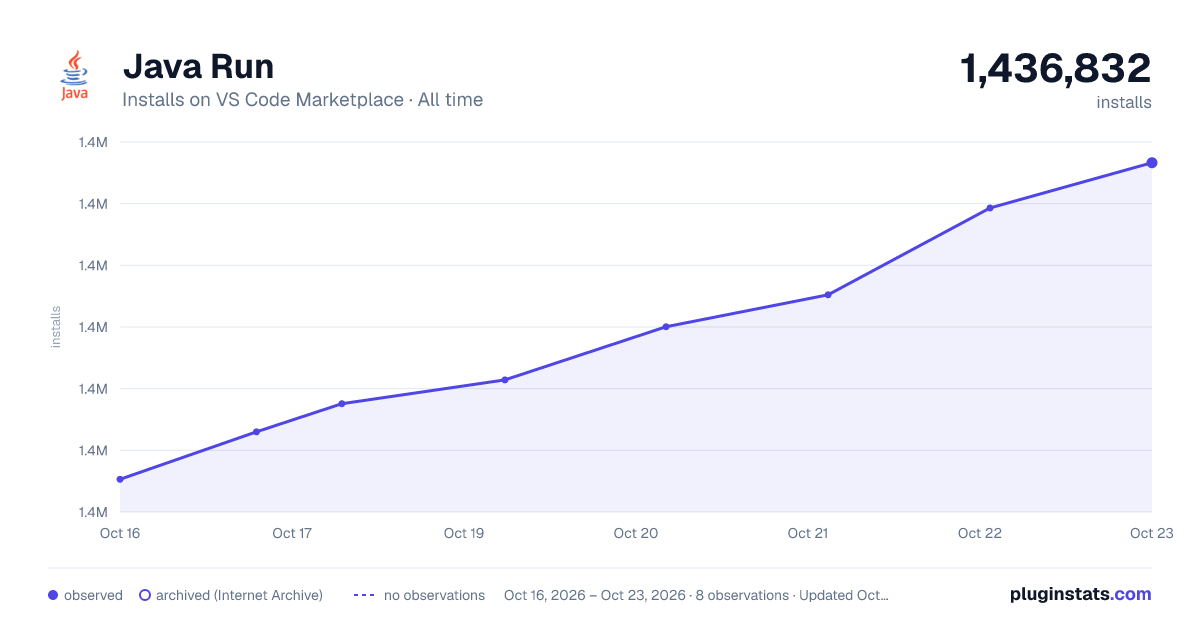Click the Oct 22 x-axis label

980,533
